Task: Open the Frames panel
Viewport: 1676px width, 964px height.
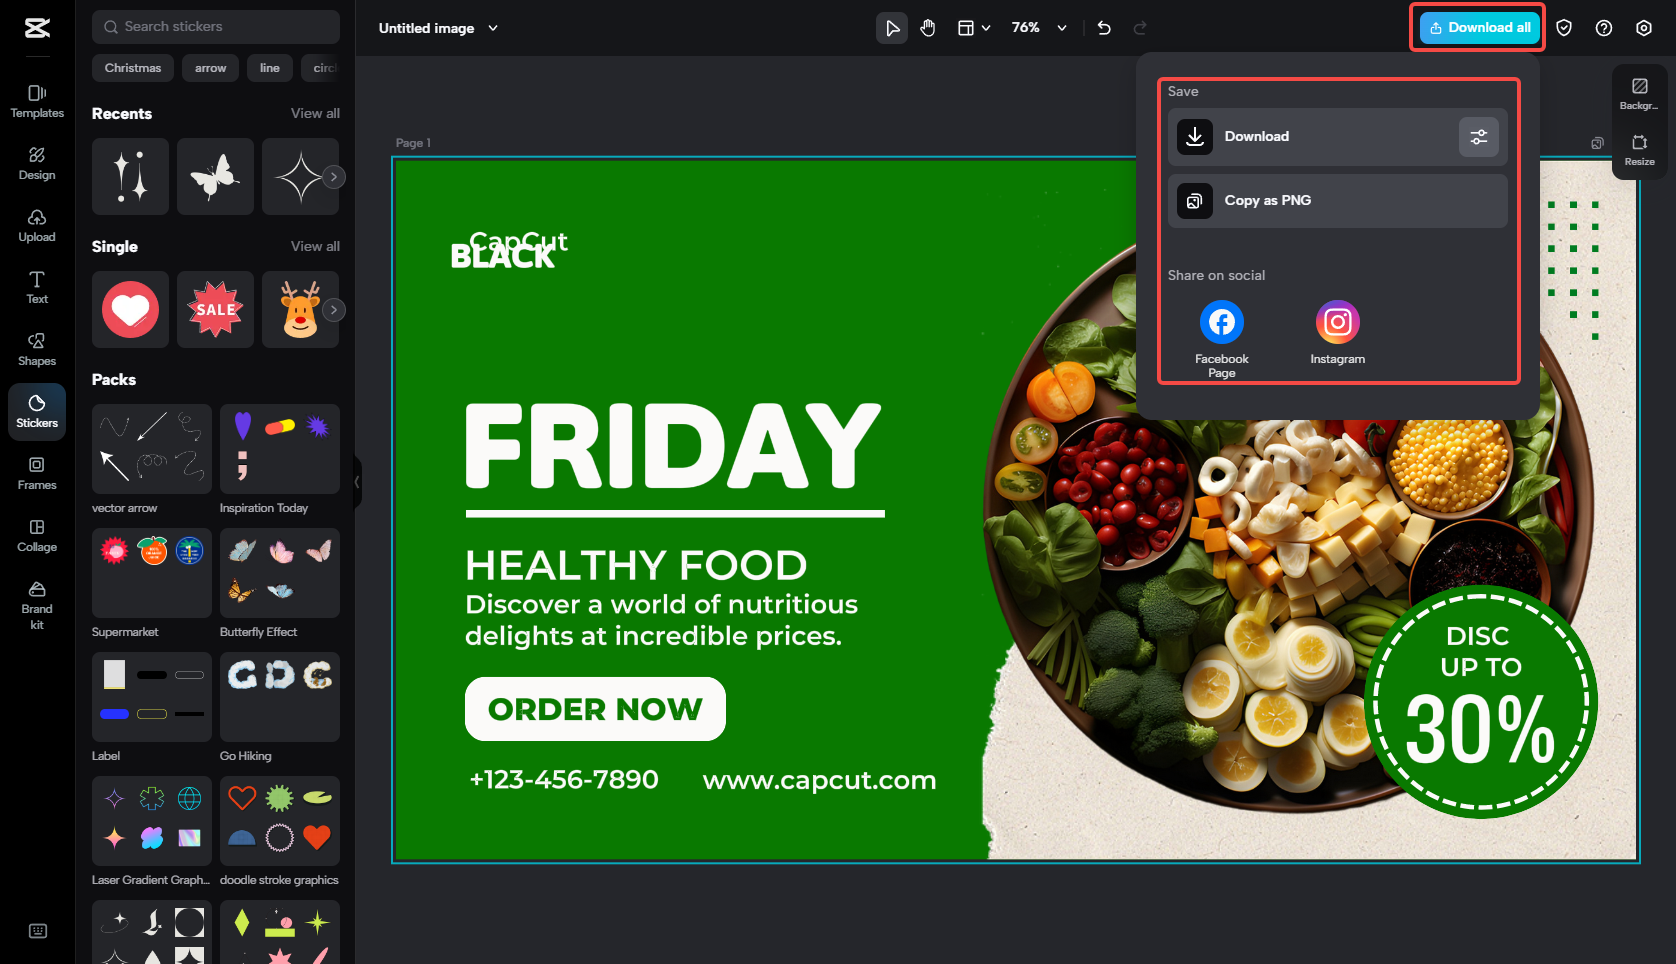Action: click(37, 473)
